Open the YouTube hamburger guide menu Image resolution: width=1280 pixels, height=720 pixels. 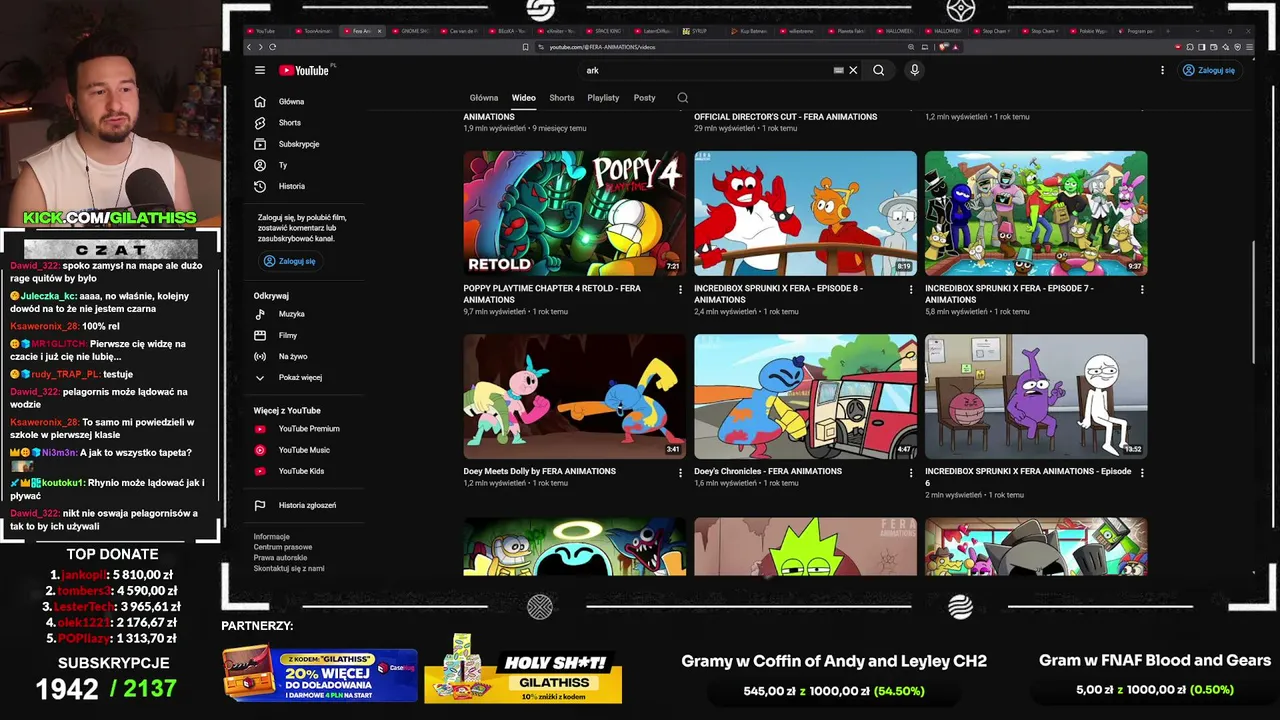260,70
